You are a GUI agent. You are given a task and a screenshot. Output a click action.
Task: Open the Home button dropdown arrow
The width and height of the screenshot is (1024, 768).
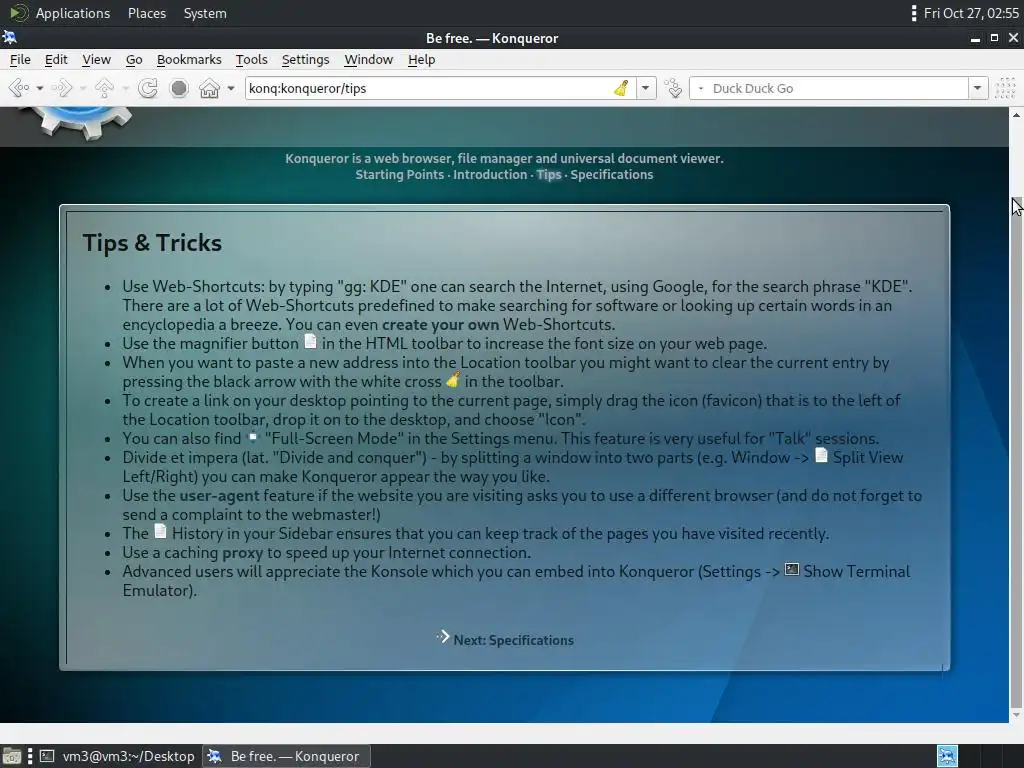tap(231, 88)
